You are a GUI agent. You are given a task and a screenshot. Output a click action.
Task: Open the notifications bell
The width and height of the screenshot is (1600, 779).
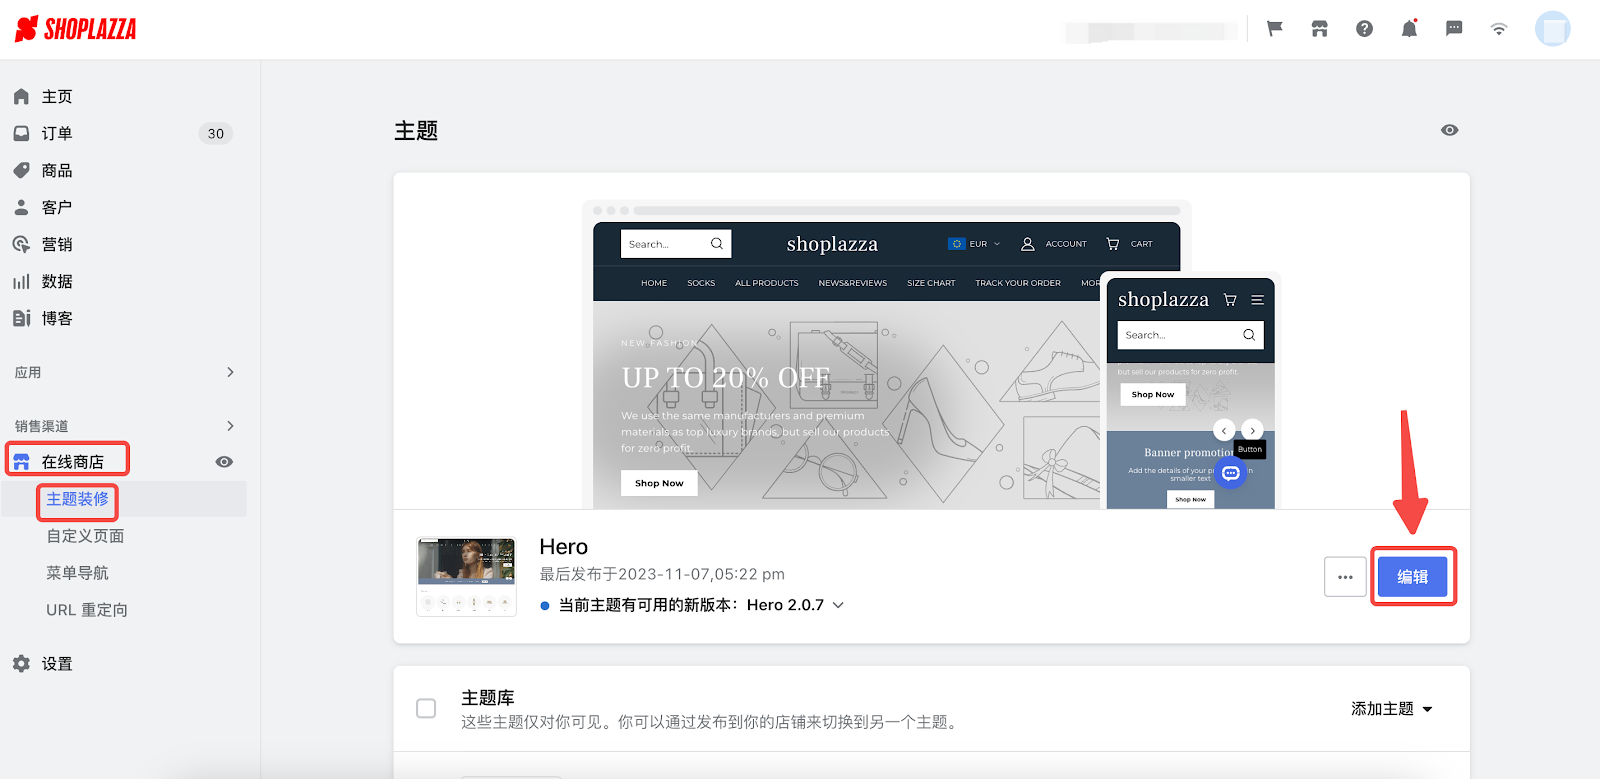1409,29
